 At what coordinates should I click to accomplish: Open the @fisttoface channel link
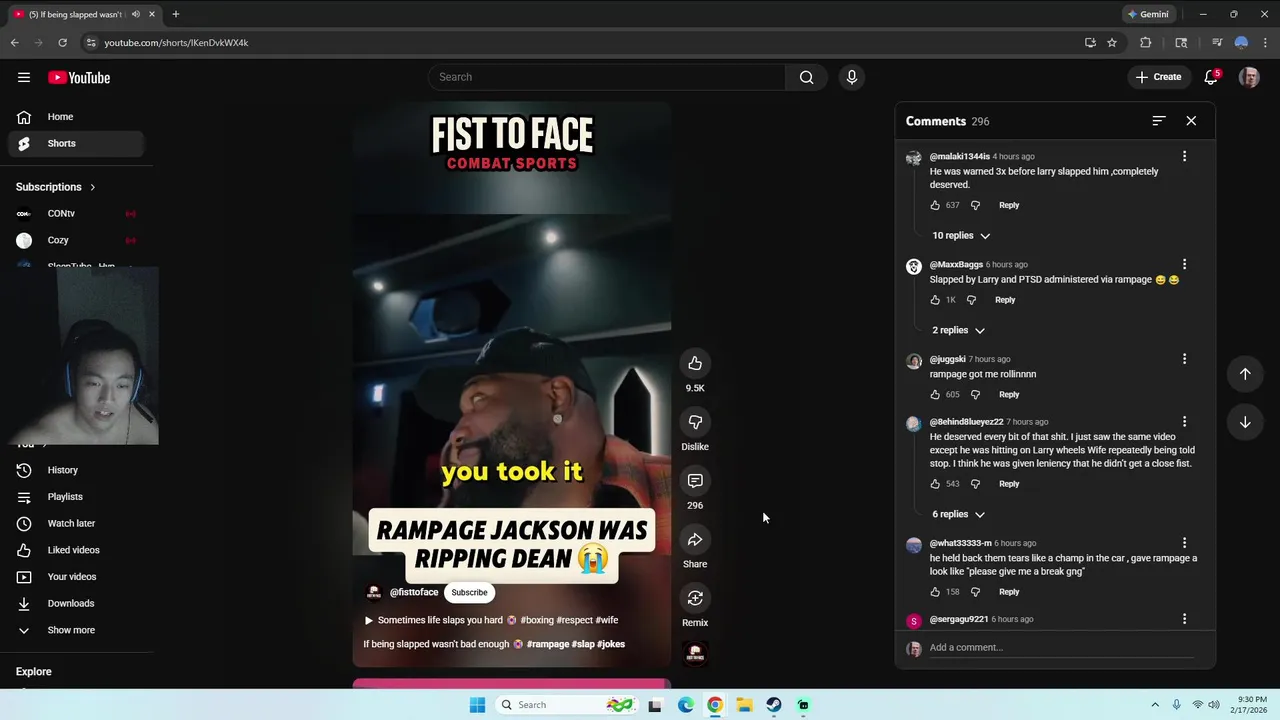tap(414, 593)
